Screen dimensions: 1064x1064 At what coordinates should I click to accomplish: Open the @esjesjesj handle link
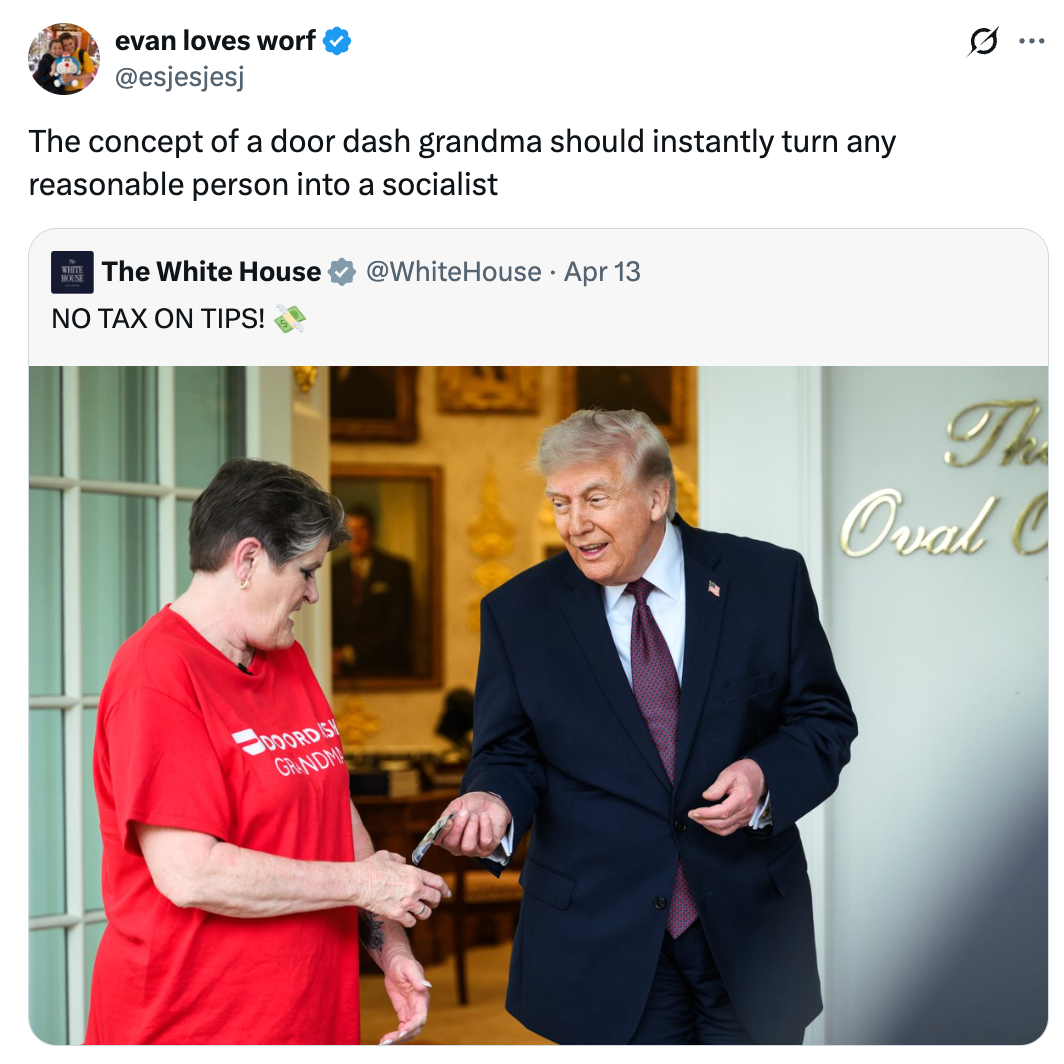pos(179,77)
